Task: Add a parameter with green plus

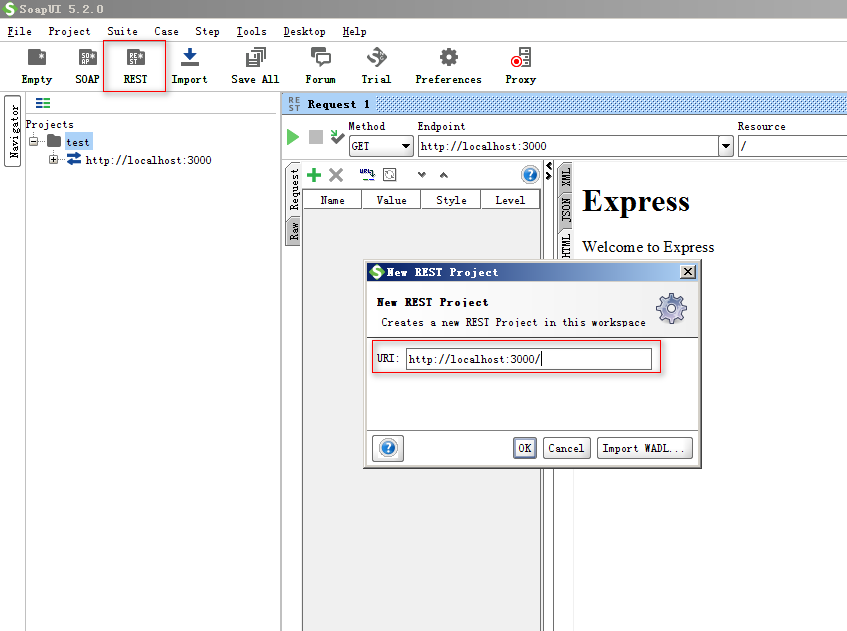Action: [314, 175]
